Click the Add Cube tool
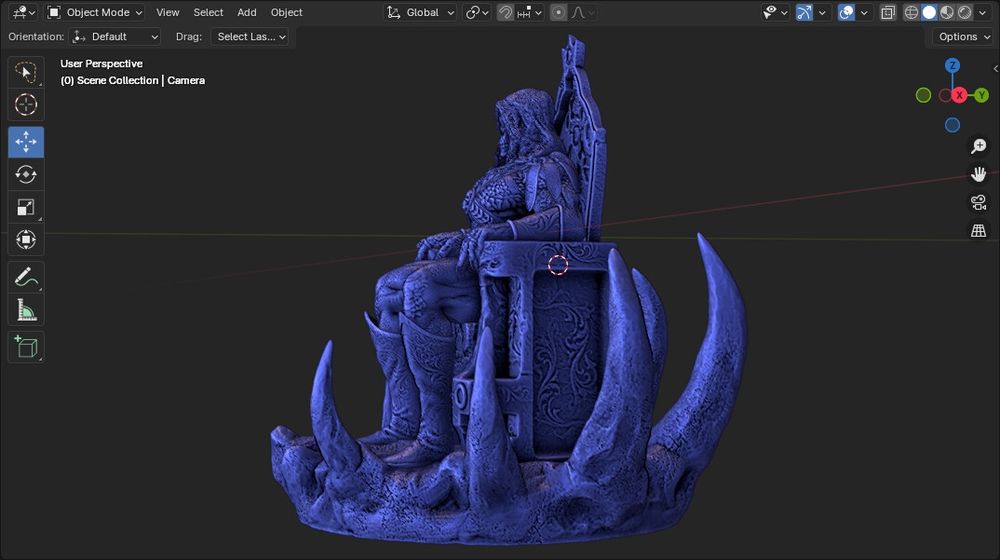The image size is (1000, 560). (x=26, y=347)
